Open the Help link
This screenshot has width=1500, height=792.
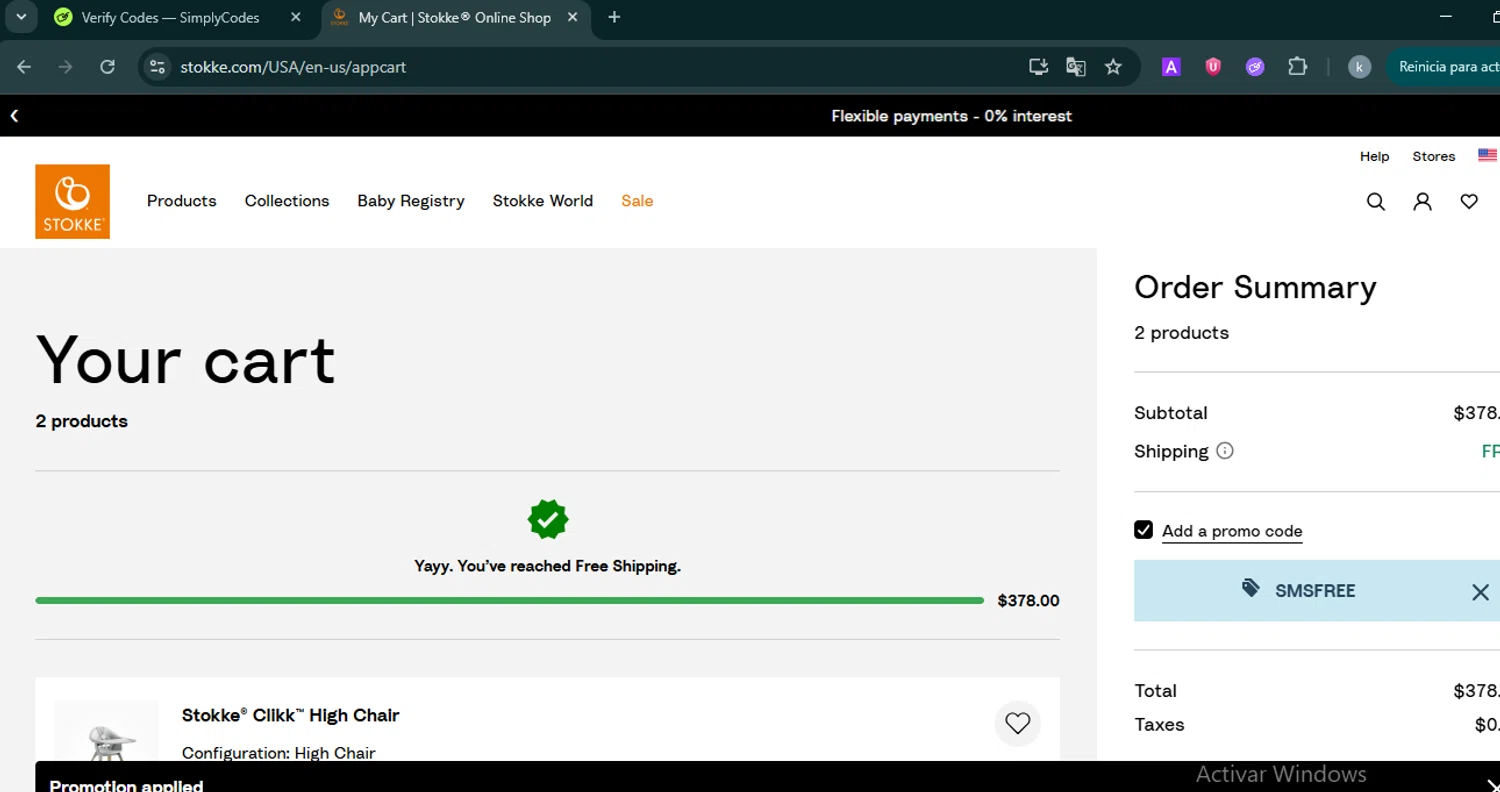tap(1375, 156)
